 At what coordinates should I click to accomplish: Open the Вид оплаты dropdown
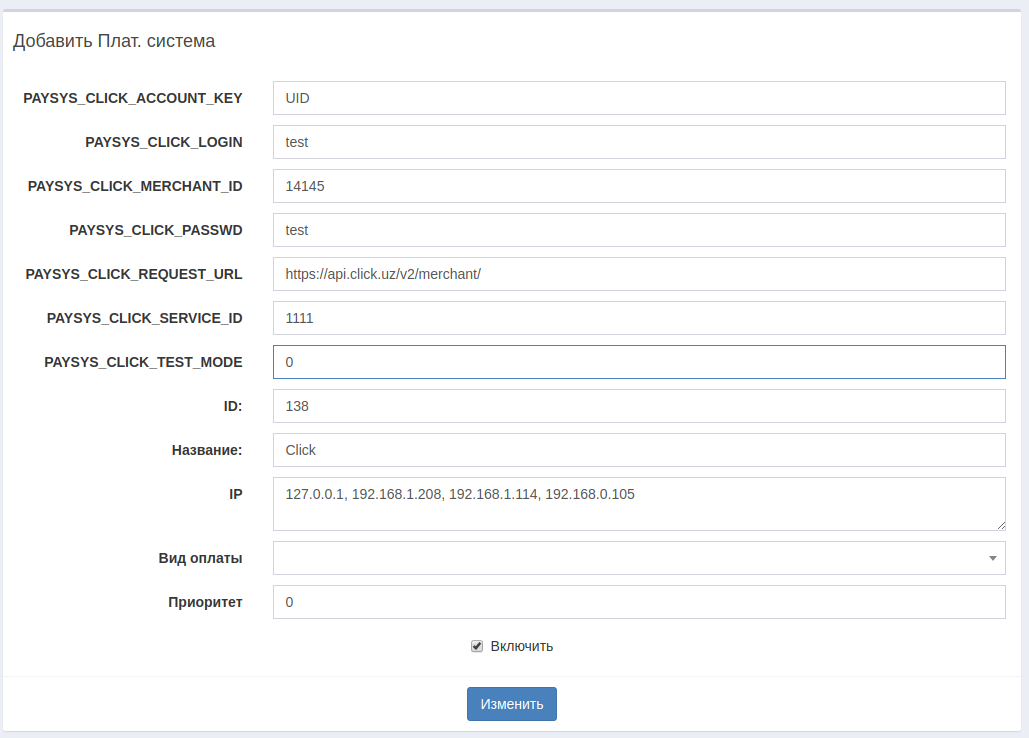click(x=638, y=558)
